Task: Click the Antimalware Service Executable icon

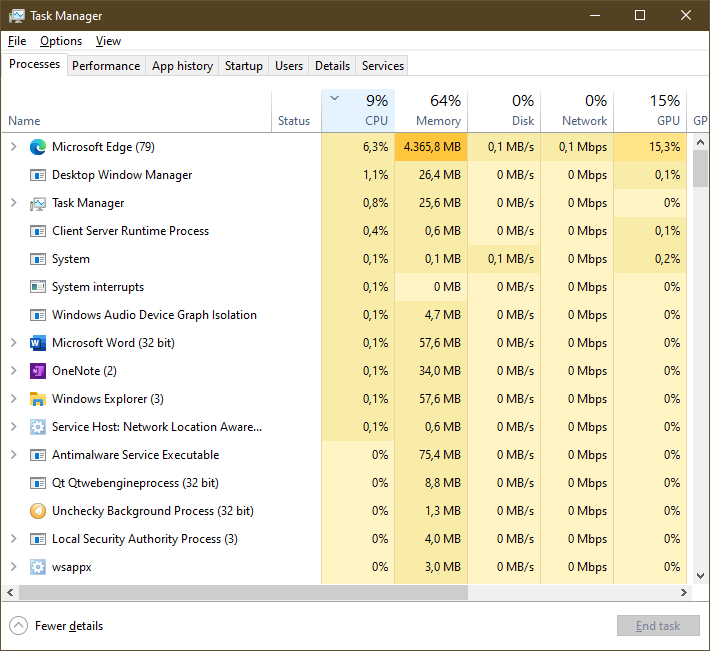Action: click(x=38, y=455)
